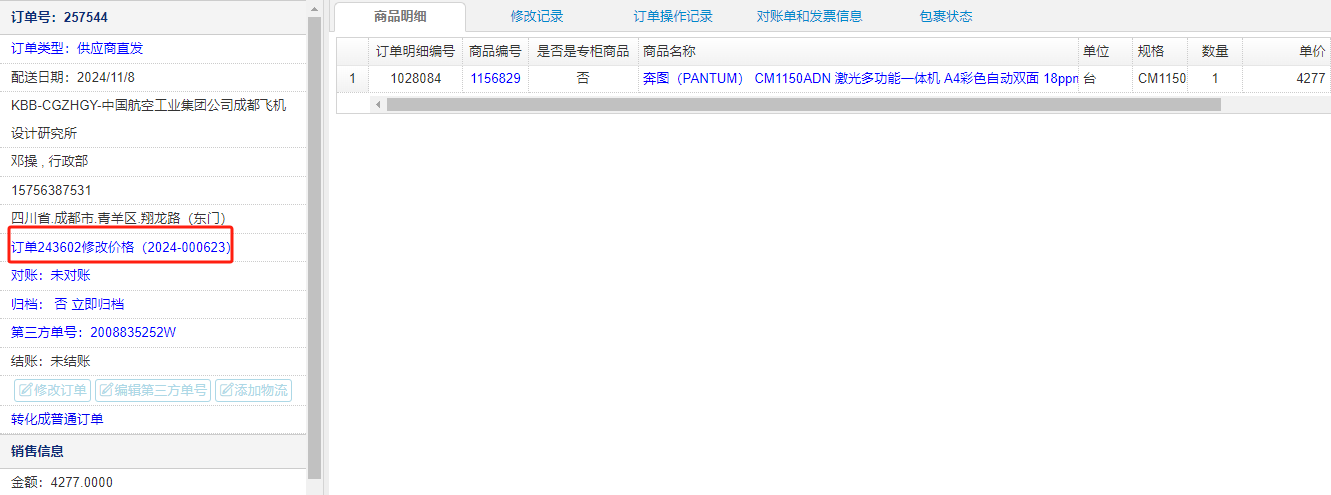Open product number 1156829 link
This screenshot has height=495, width=1331.
(x=495, y=78)
